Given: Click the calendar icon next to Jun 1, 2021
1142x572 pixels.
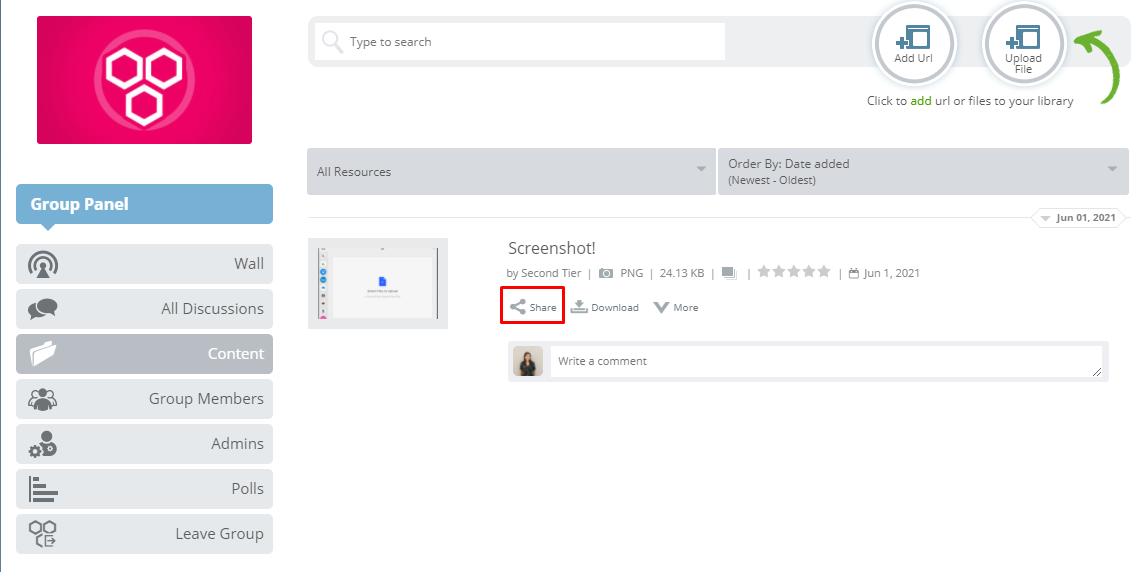Looking at the screenshot, I should pyautogui.click(x=854, y=273).
